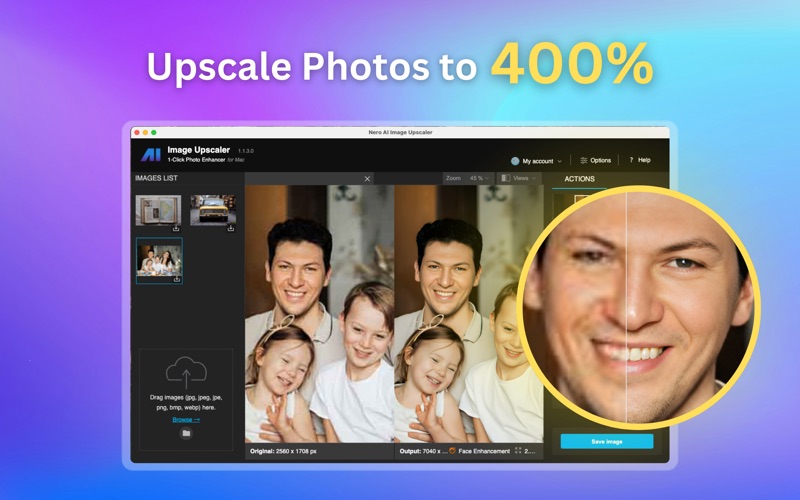The image size is (800, 500).
Task: Expand the My account dropdown
Action: click(559, 161)
